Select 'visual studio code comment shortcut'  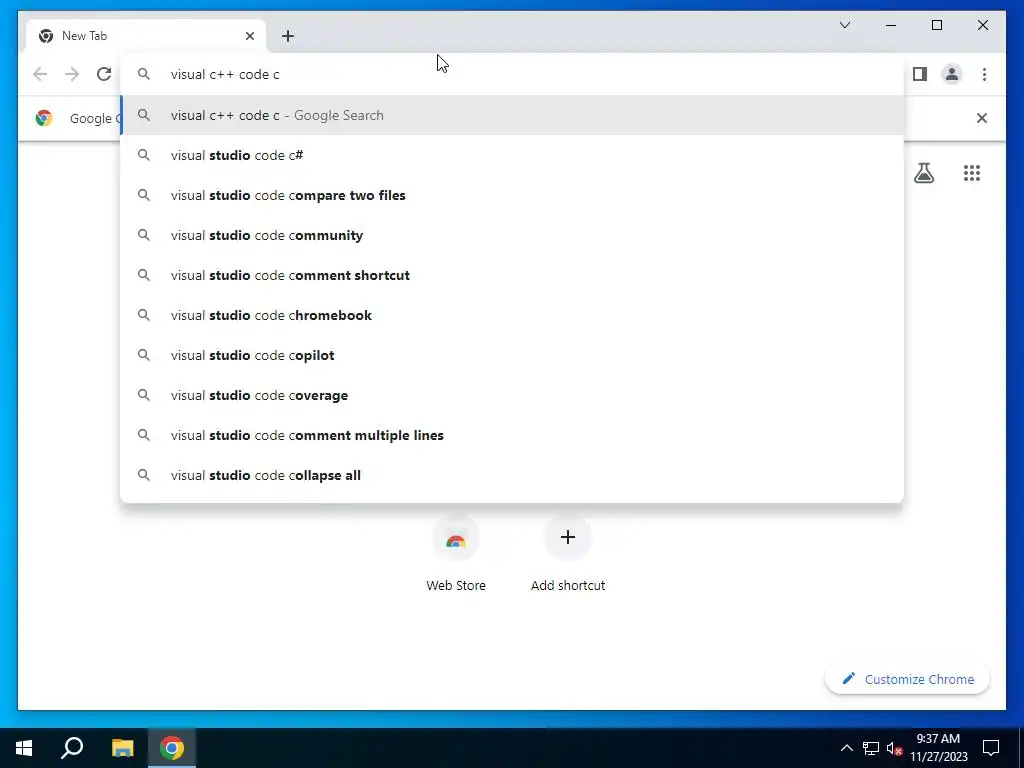click(x=512, y=275)
